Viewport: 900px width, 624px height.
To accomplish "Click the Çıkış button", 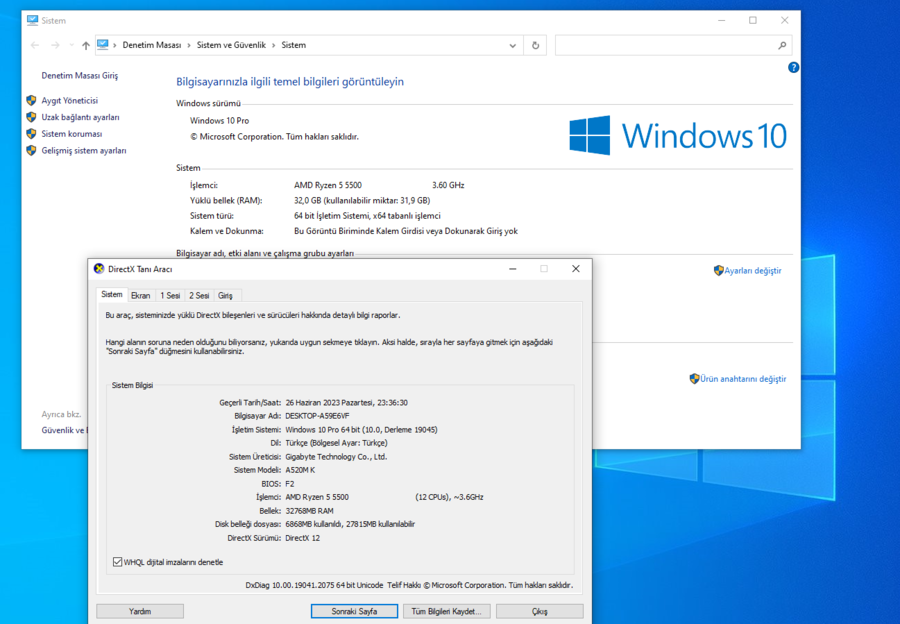I will click(x=540, y=611).
